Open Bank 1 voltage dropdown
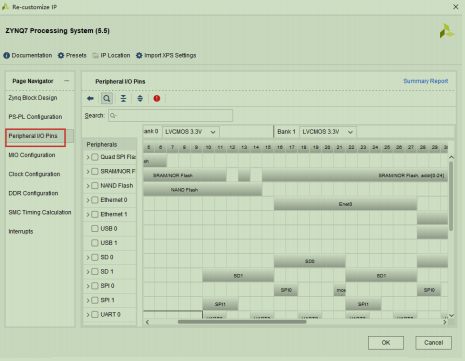This screenshot has height=361, width=465. pyautogui.click(x=328, y=132)
